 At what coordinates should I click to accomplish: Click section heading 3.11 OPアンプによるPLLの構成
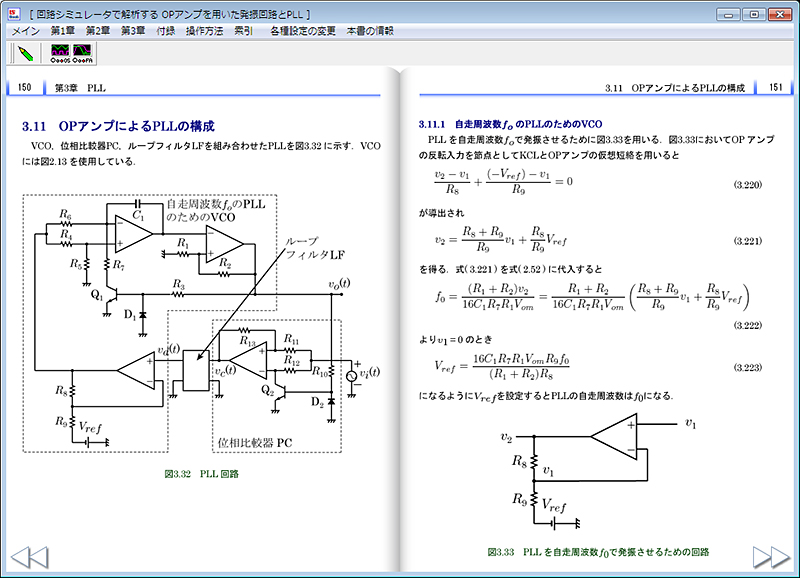click(118, 126)
